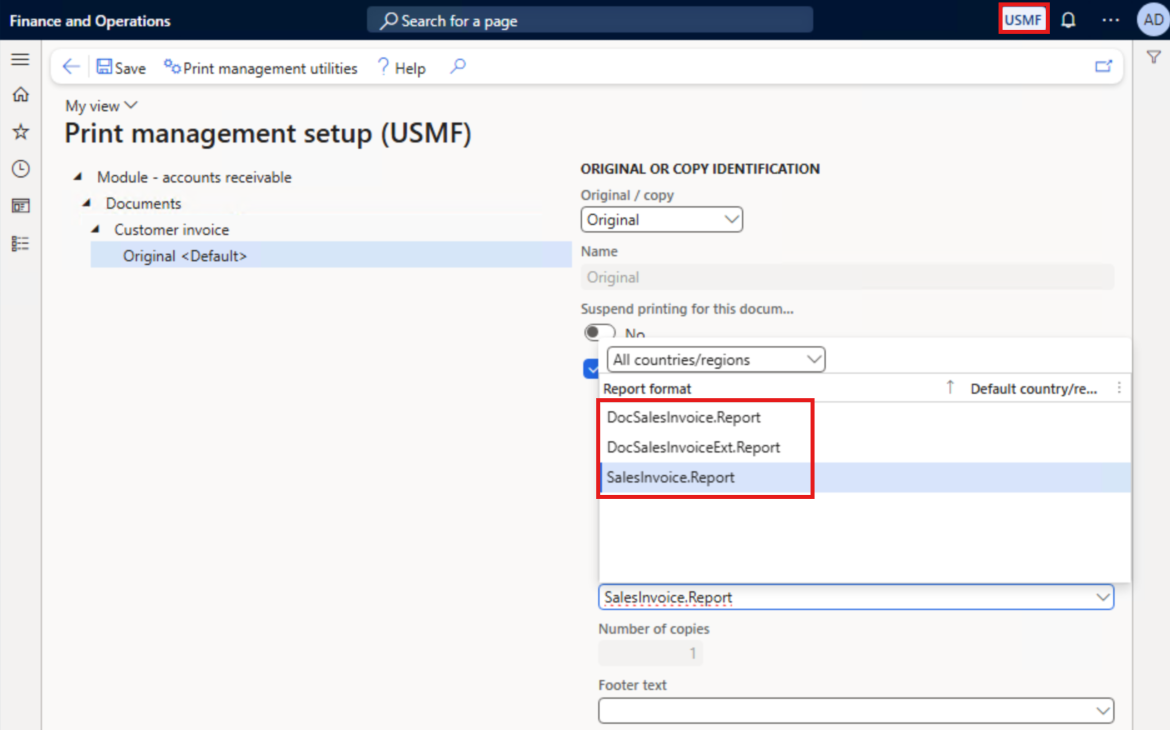Open the Original / copy dropdown

click(661, 220)
